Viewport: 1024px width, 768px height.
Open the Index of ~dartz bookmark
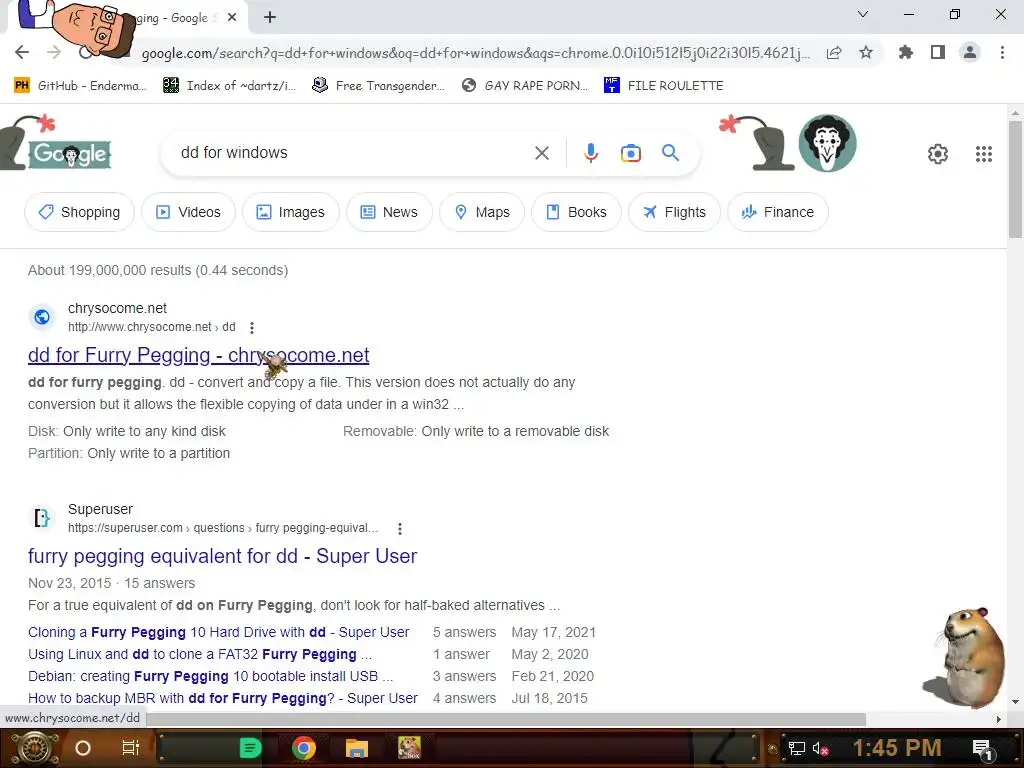(229, 86)
